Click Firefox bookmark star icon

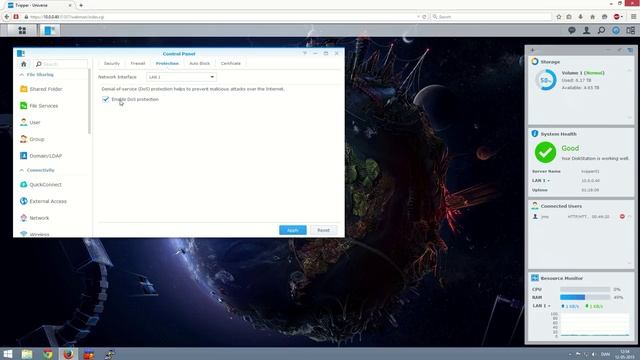coord(559,17)
